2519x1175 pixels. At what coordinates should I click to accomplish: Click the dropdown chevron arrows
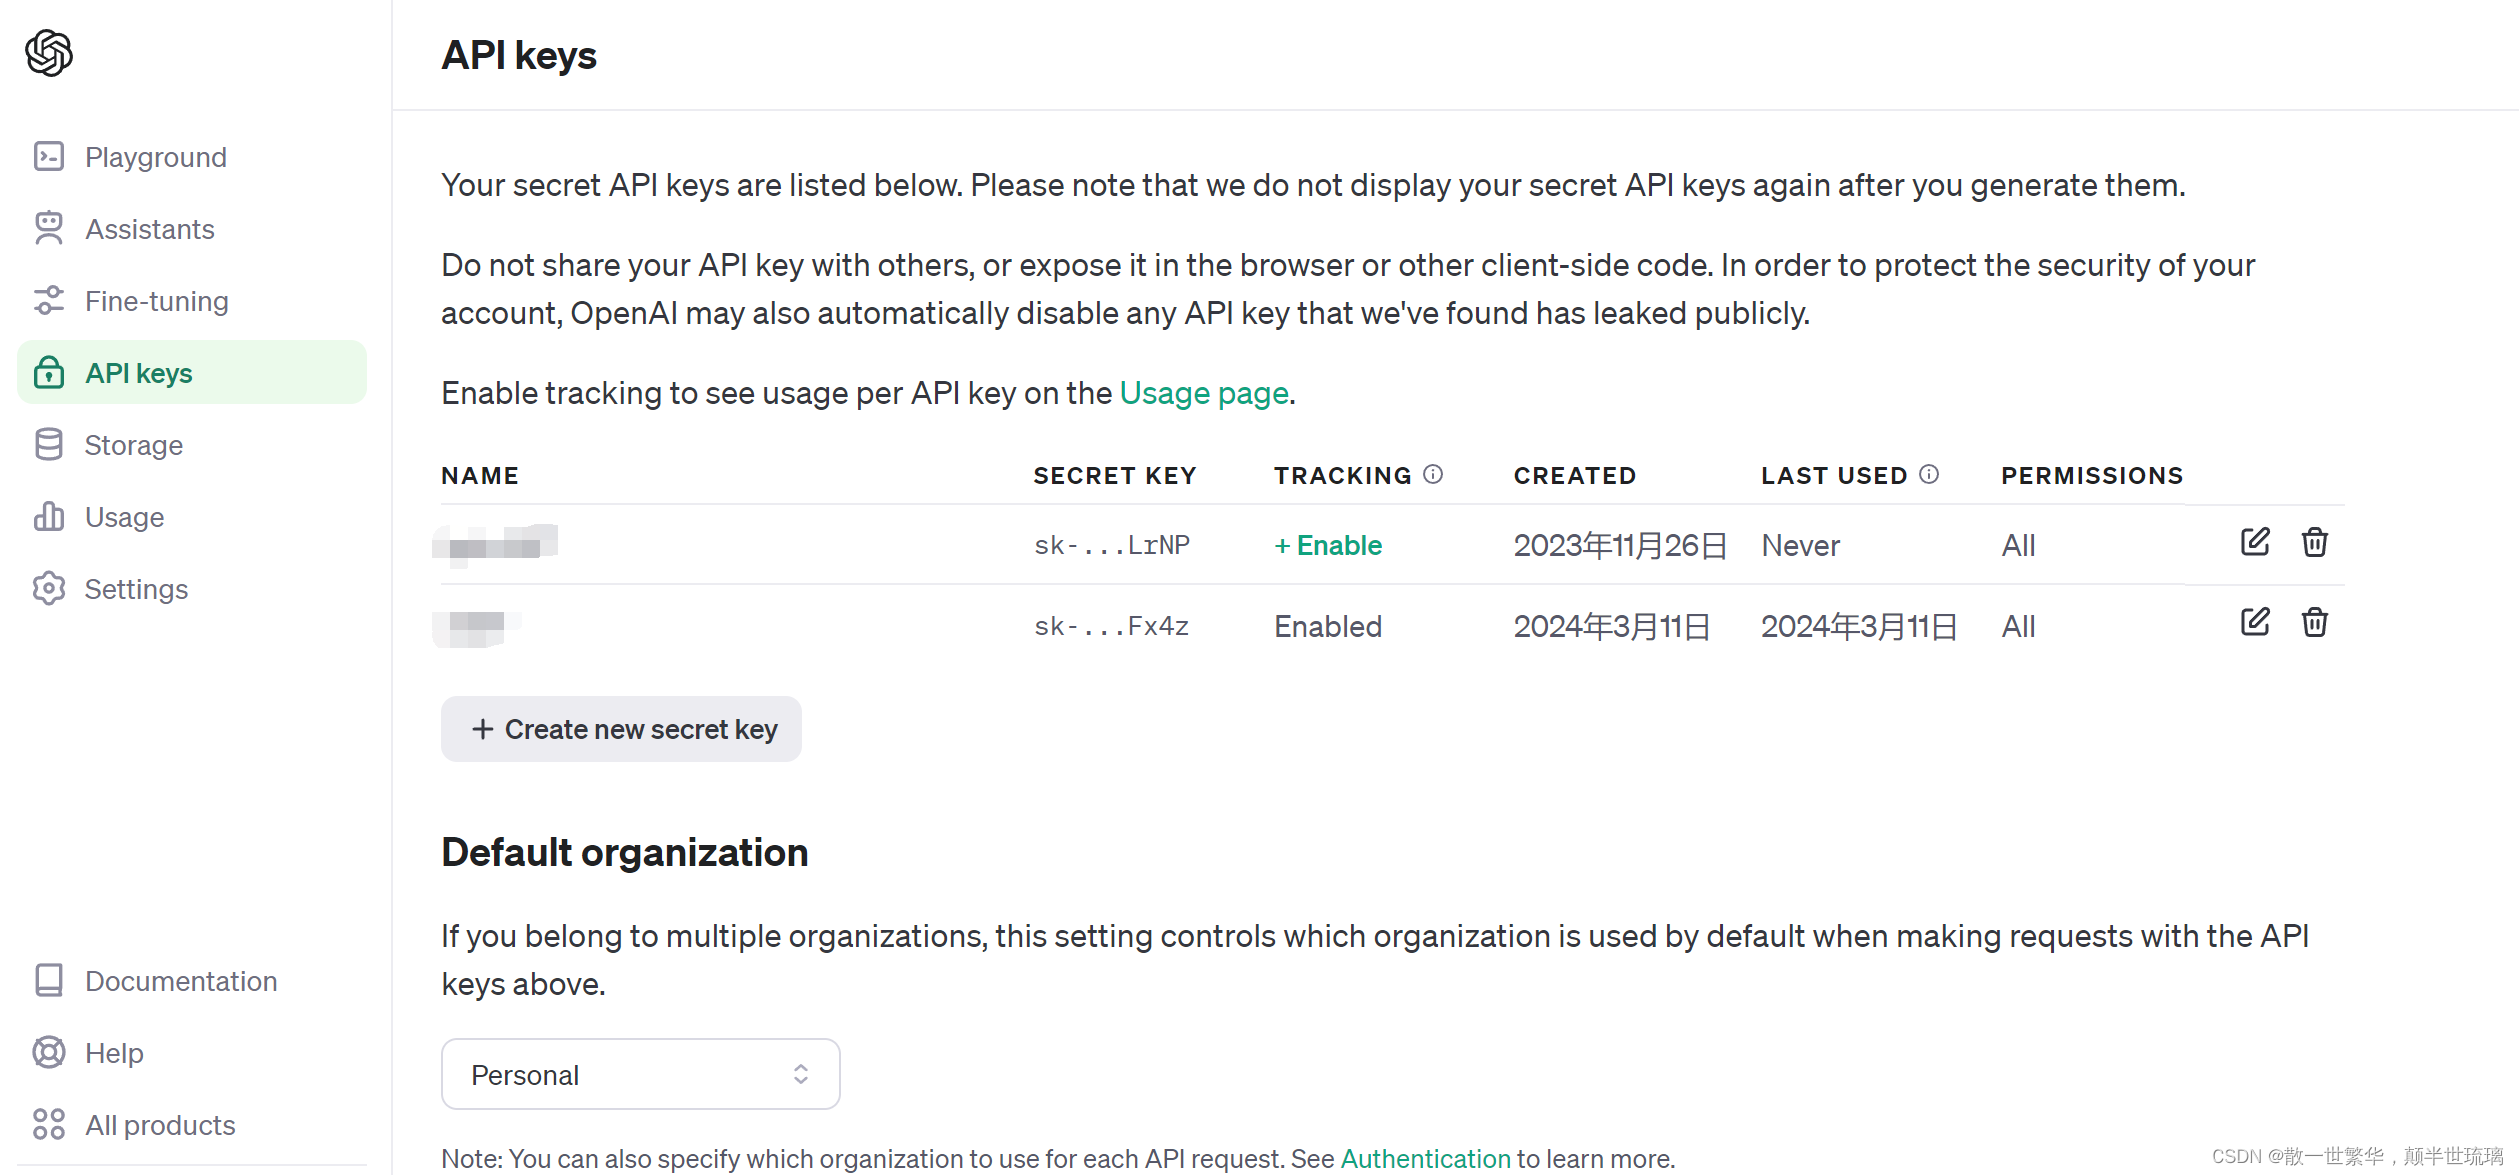click(801, 1074)
